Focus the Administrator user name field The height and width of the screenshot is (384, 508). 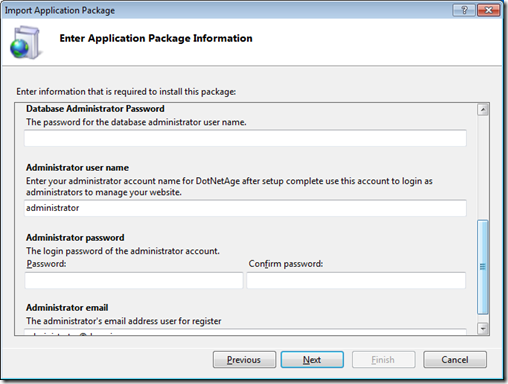point(245,208)
